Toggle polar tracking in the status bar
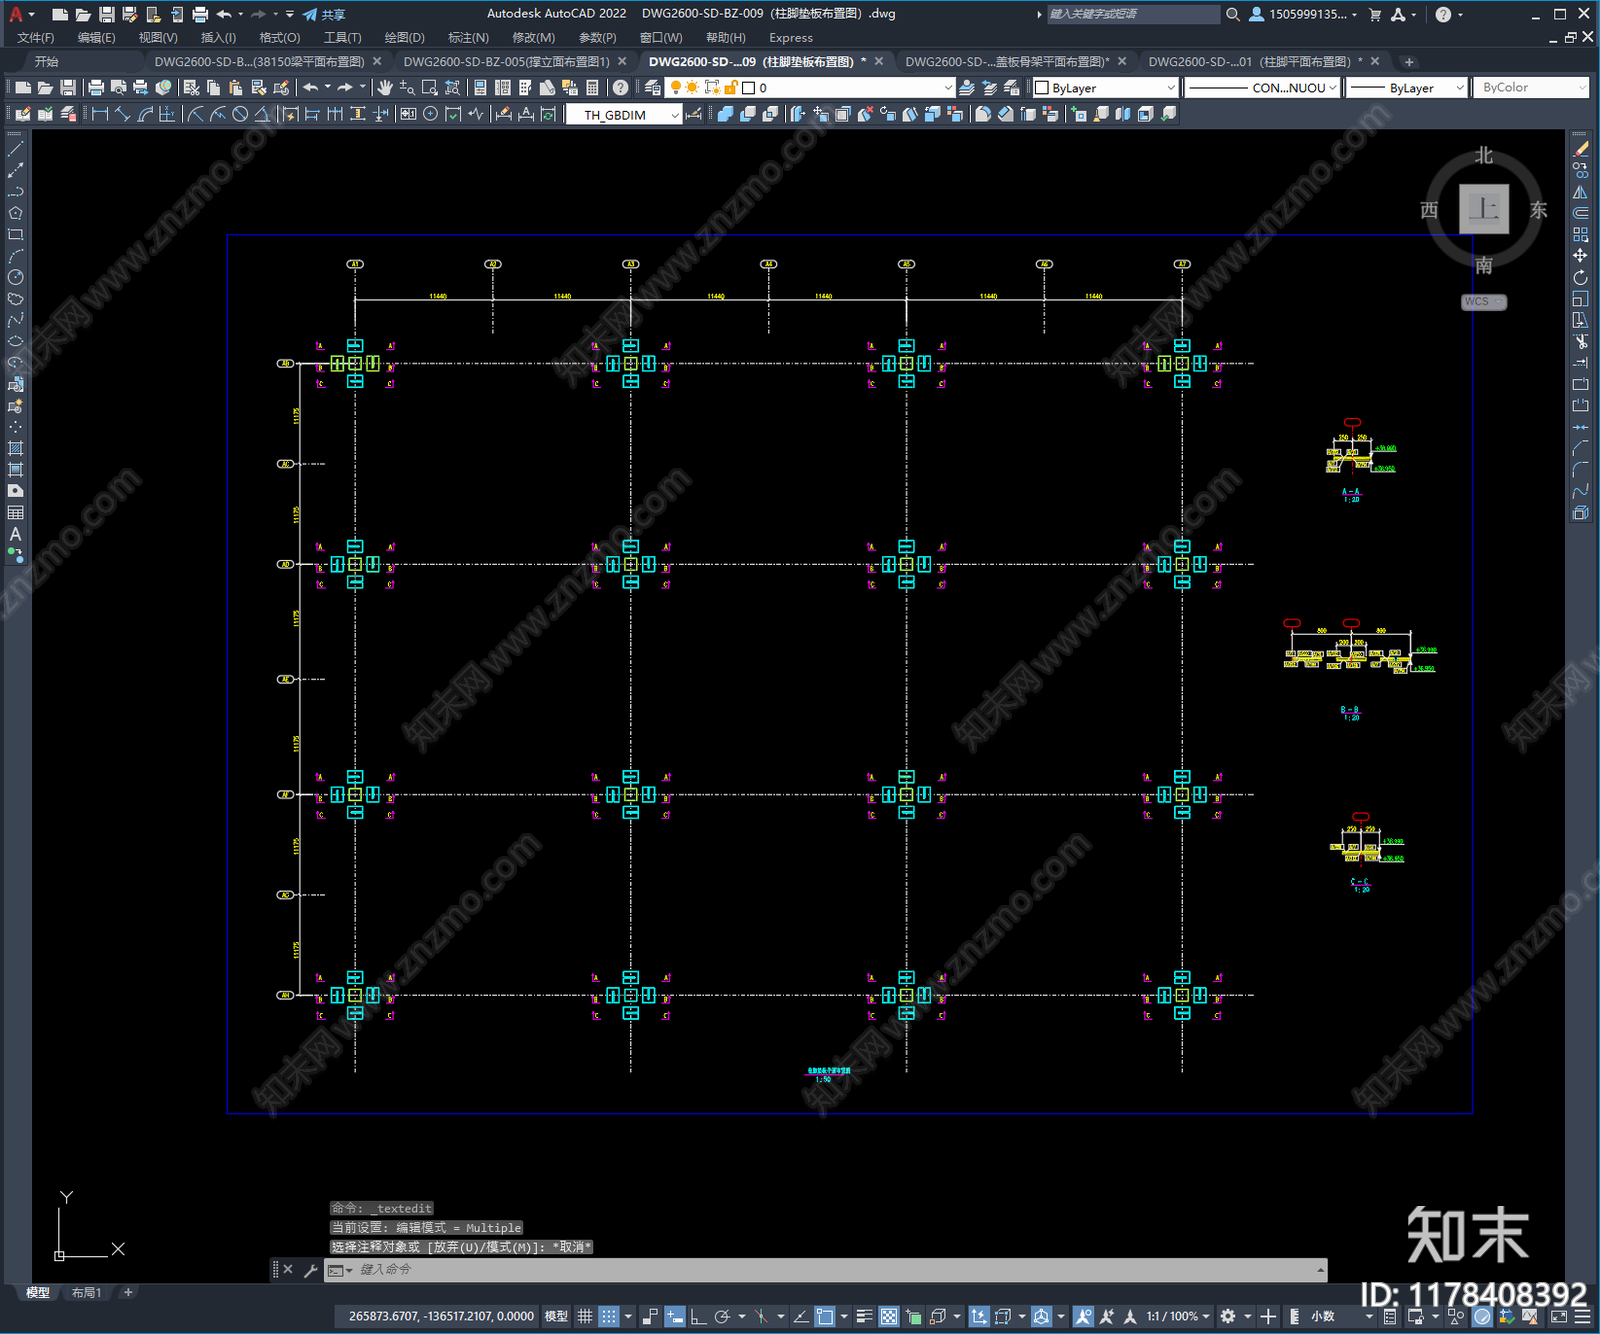This screenshot has width=1600, height=1334. click(x=722, y=1316)
